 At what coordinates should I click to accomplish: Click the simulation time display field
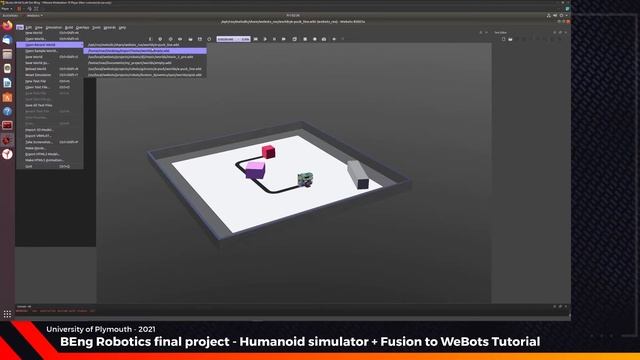[233, 39]
